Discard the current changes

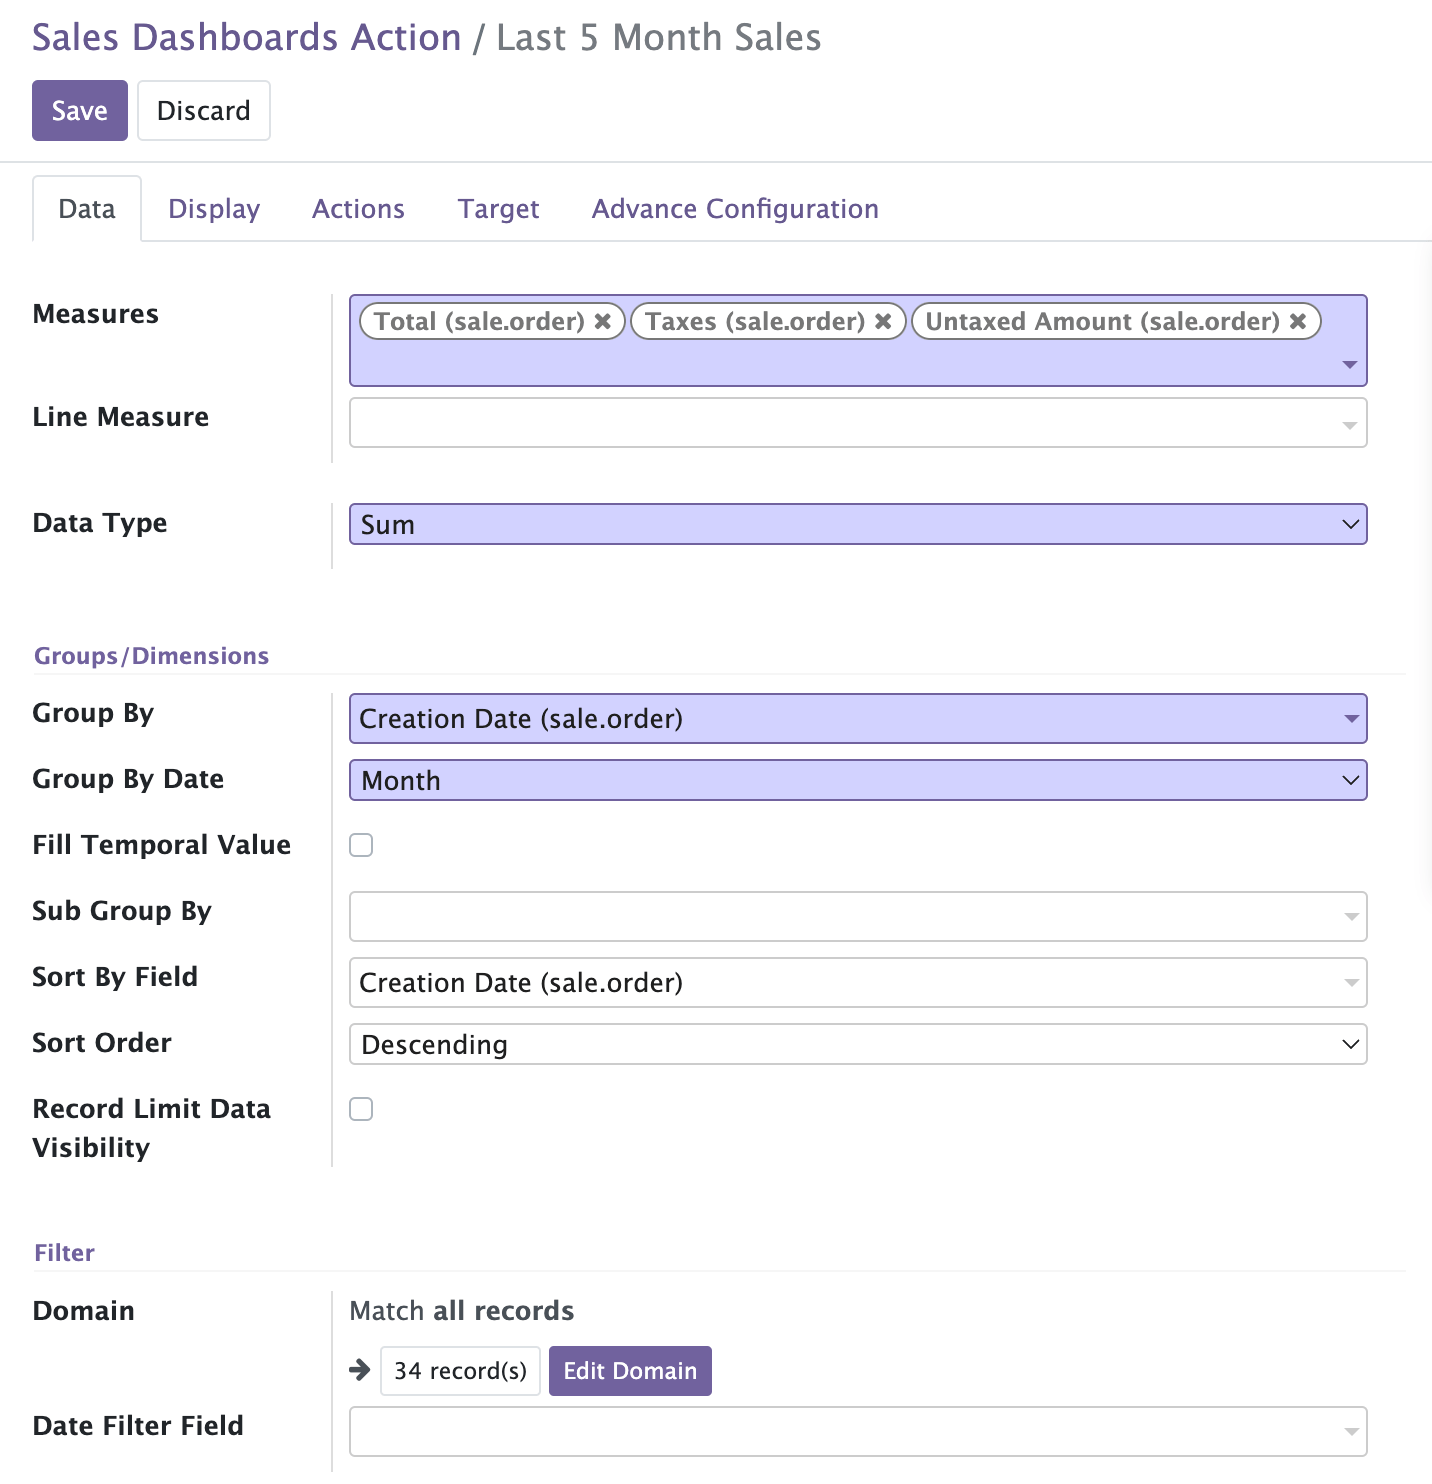(x=203, y=110)
